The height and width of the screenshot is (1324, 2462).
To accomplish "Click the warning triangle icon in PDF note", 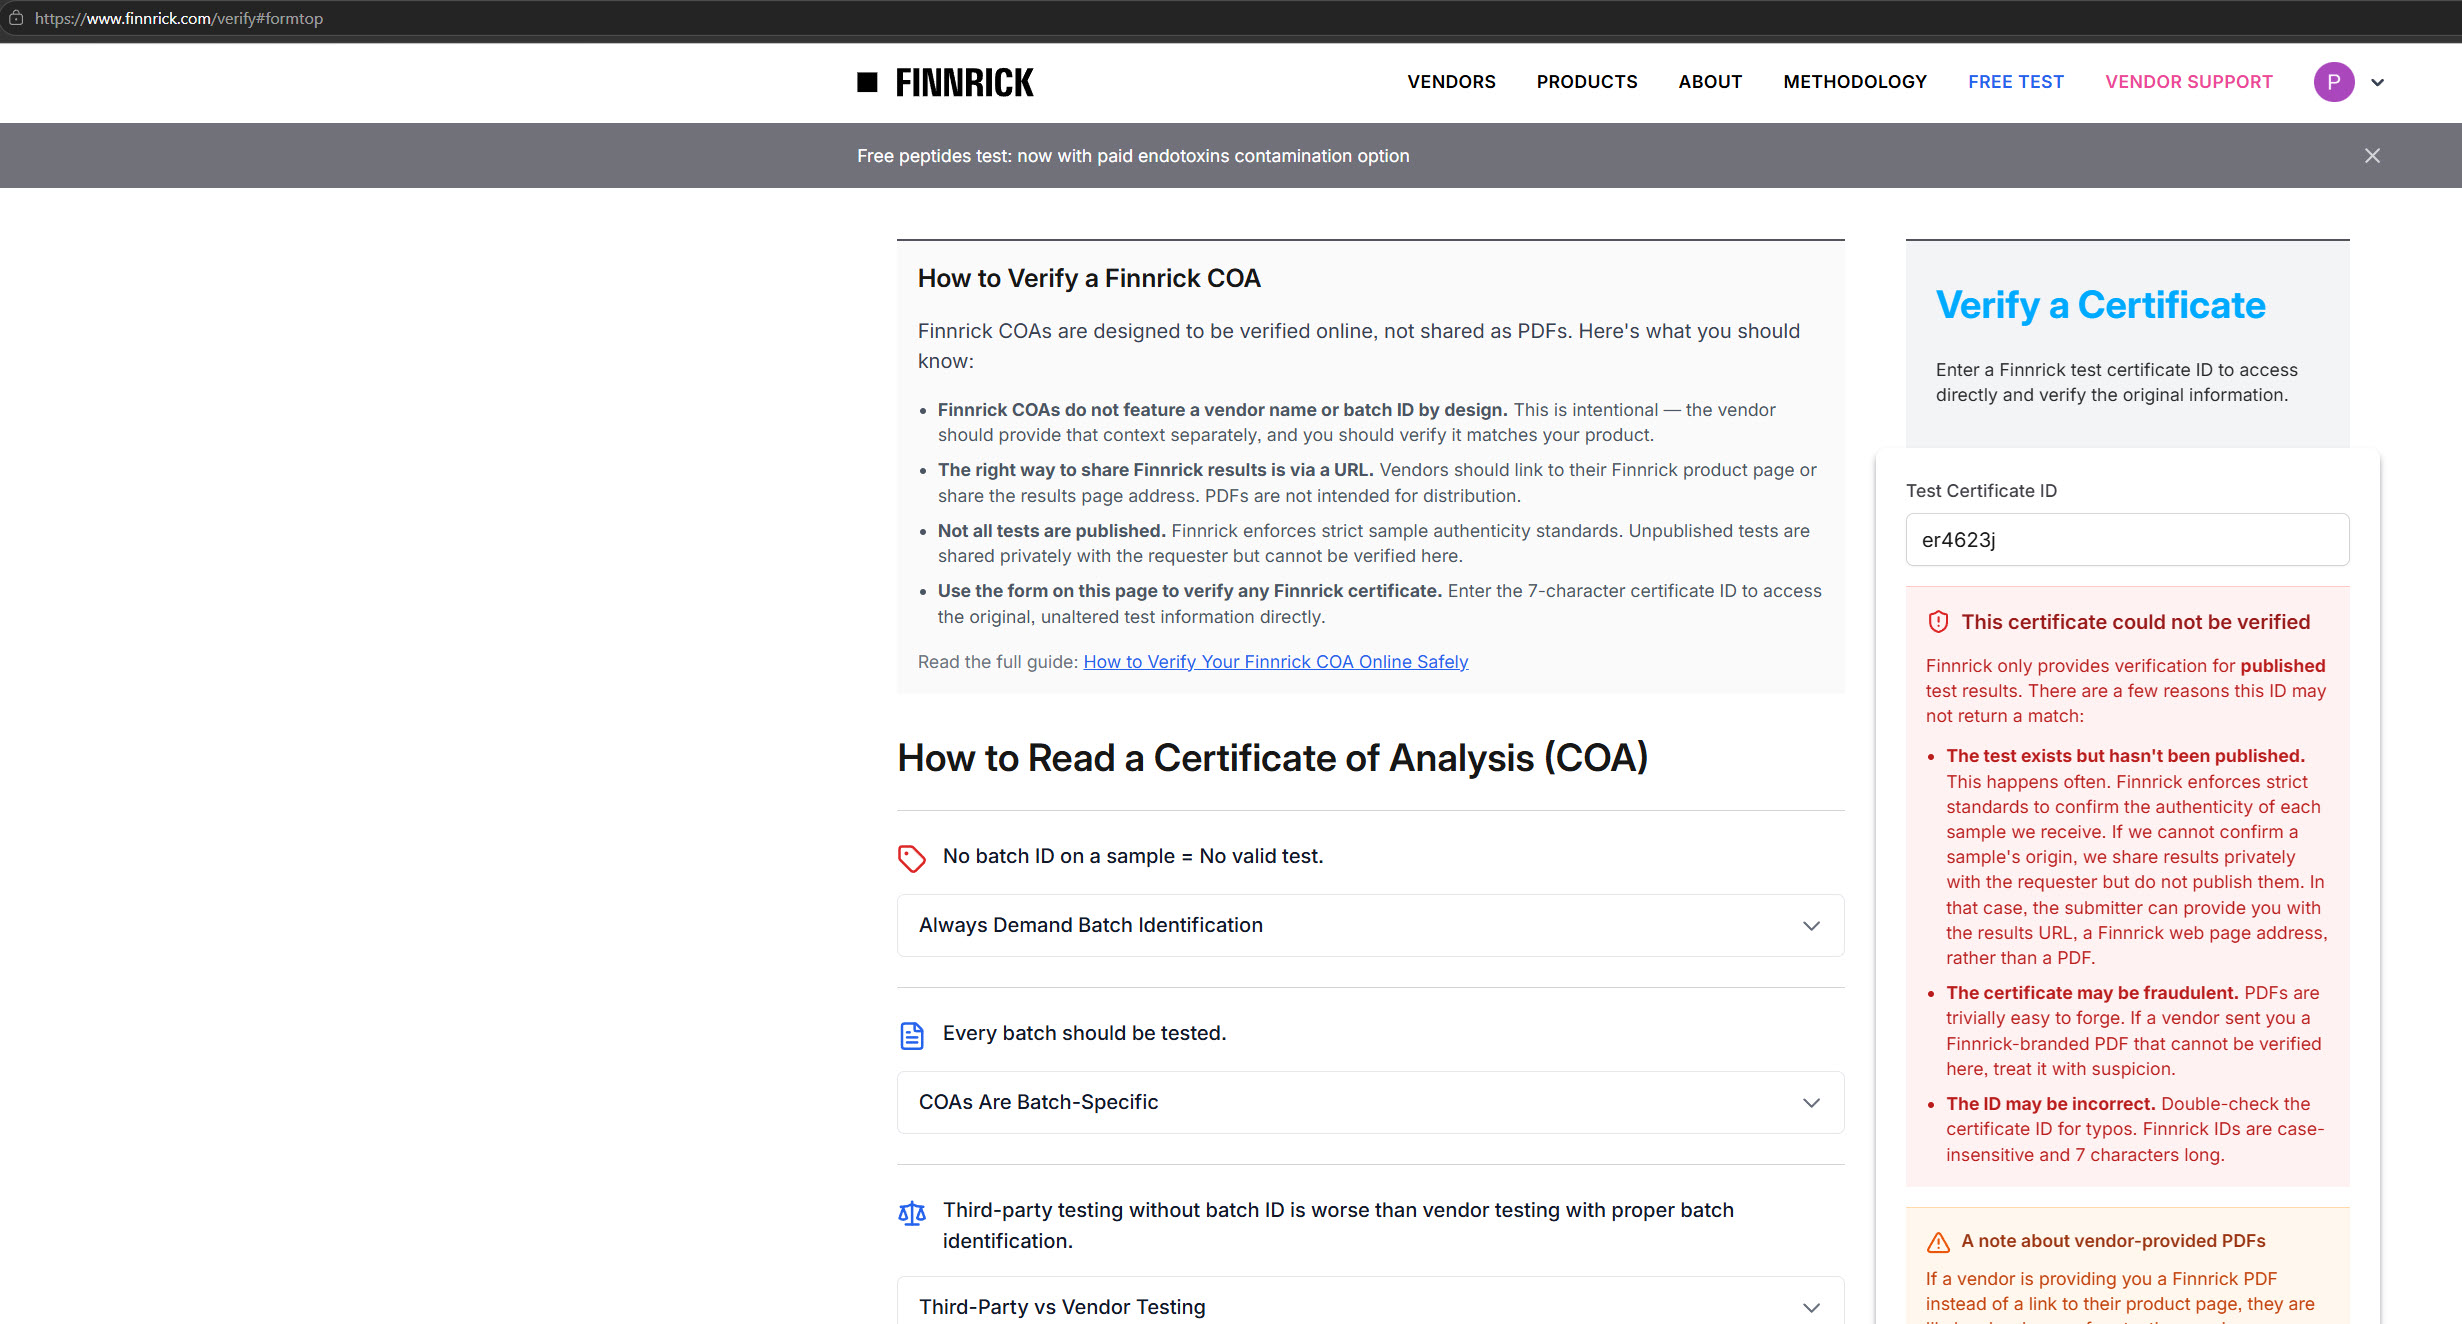I will (x=1938, y=1242).
